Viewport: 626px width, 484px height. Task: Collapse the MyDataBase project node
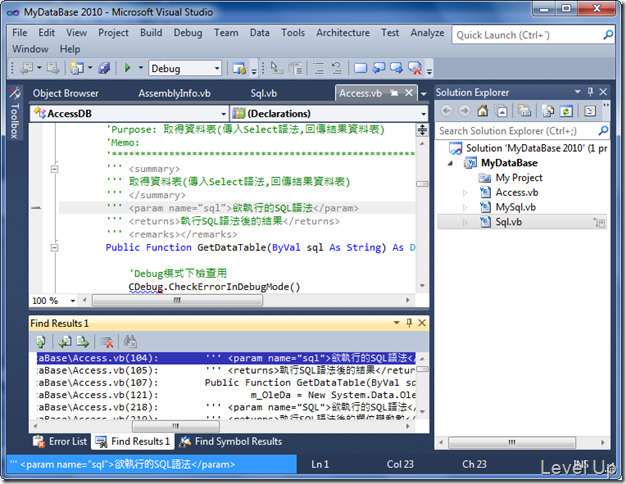(451, 163)
